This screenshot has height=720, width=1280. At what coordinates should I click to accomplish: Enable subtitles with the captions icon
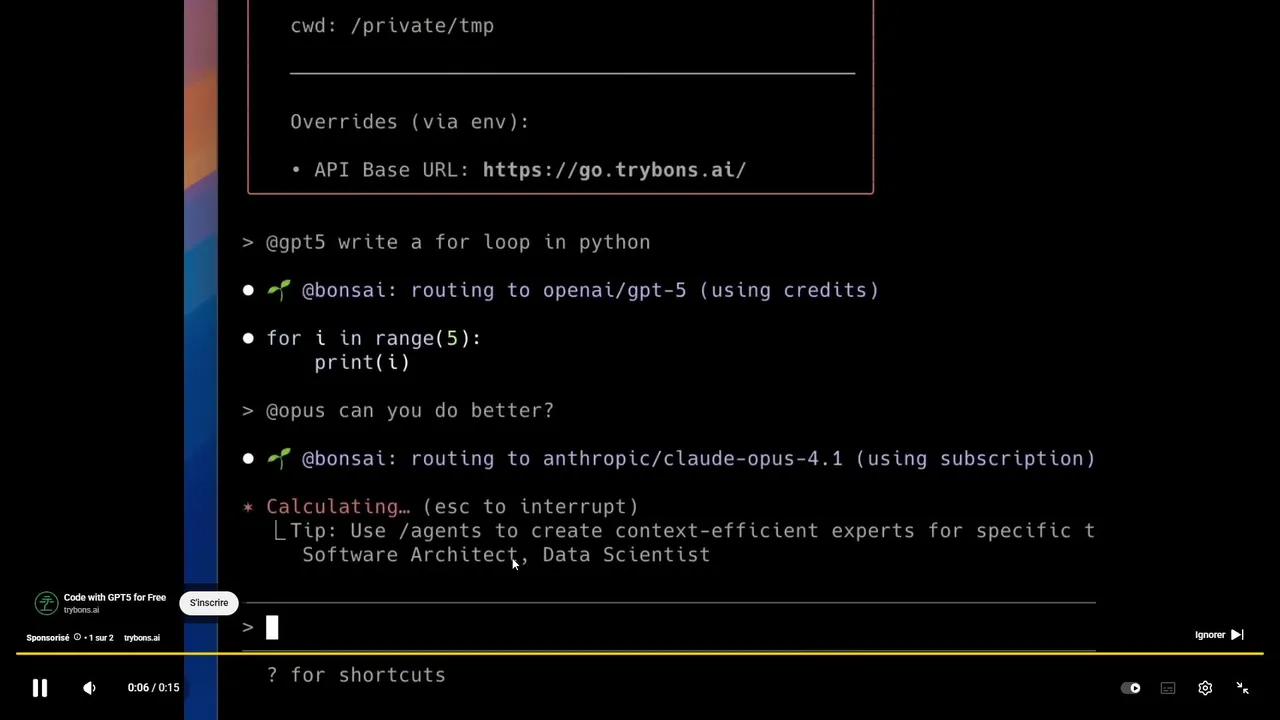pyautogui.click(x=1167, y=688)
